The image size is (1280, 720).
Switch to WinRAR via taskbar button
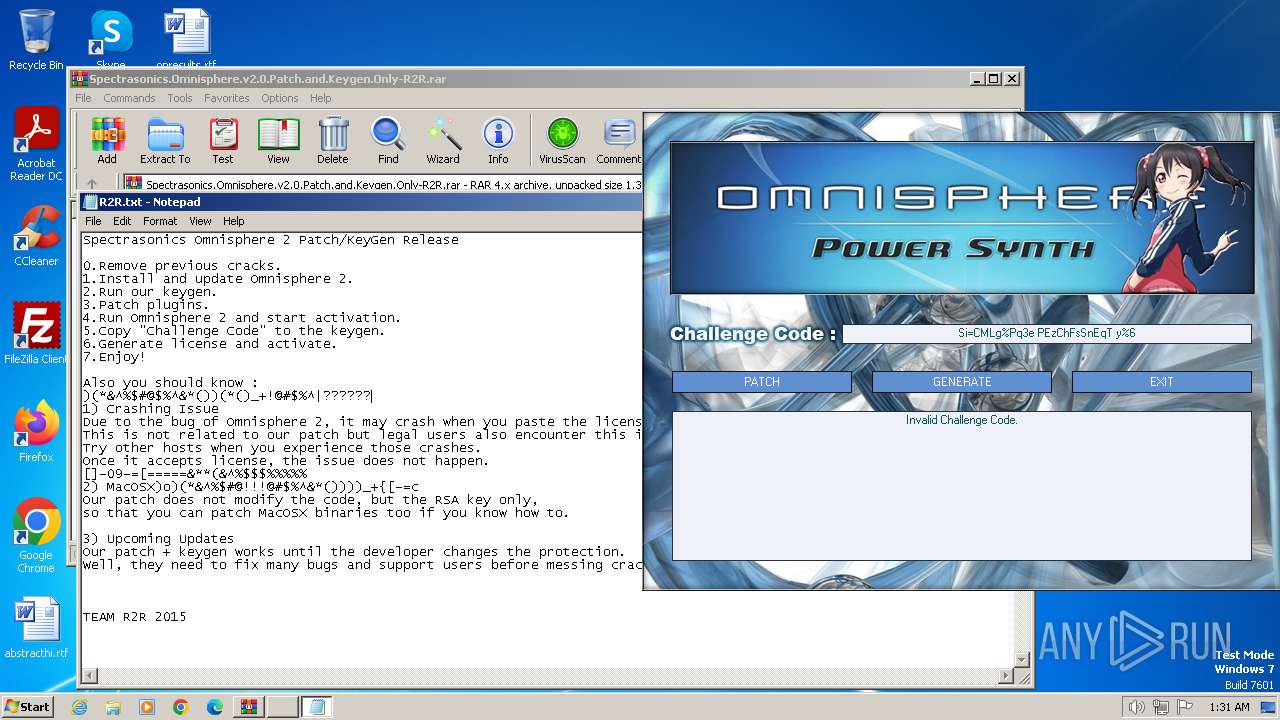[249, 707]
